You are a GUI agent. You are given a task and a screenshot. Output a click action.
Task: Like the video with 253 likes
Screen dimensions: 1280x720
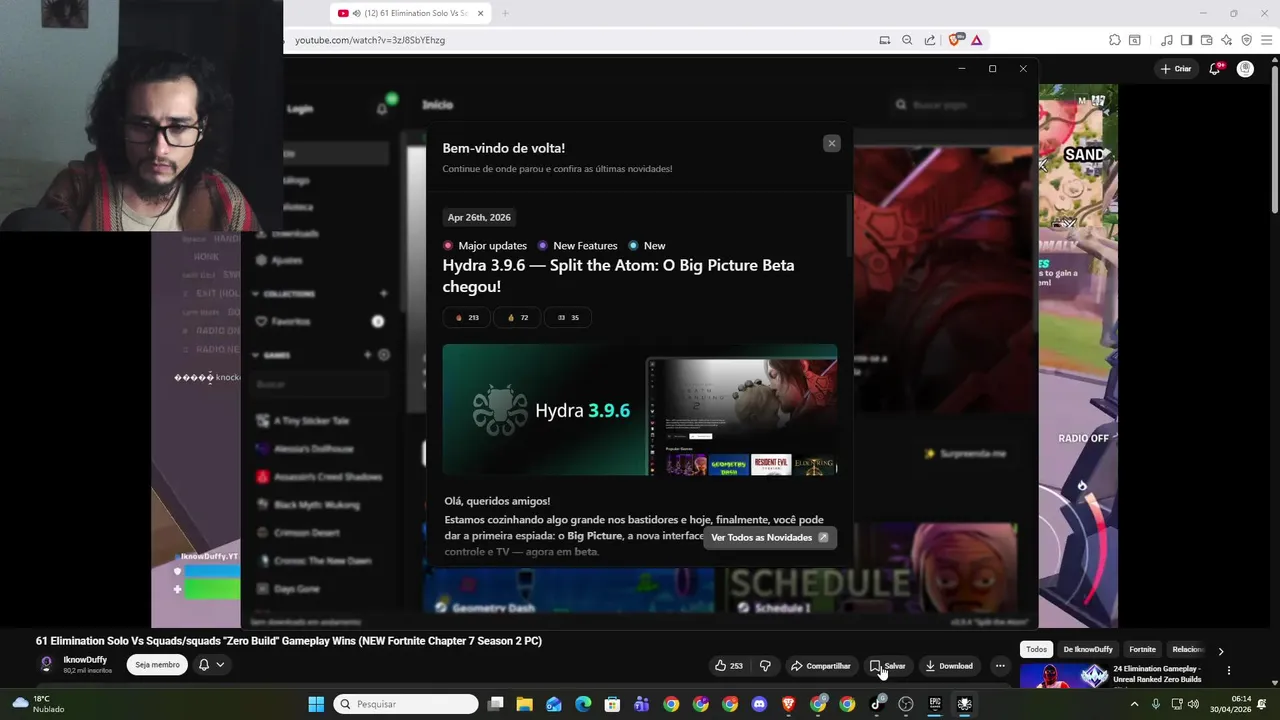[729, 666]
